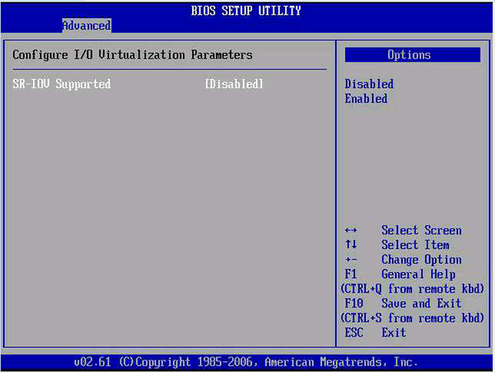Viewport: 495px width, 373px height.
Task: Click the up-down arrows key hint
Action: point(351,245)
